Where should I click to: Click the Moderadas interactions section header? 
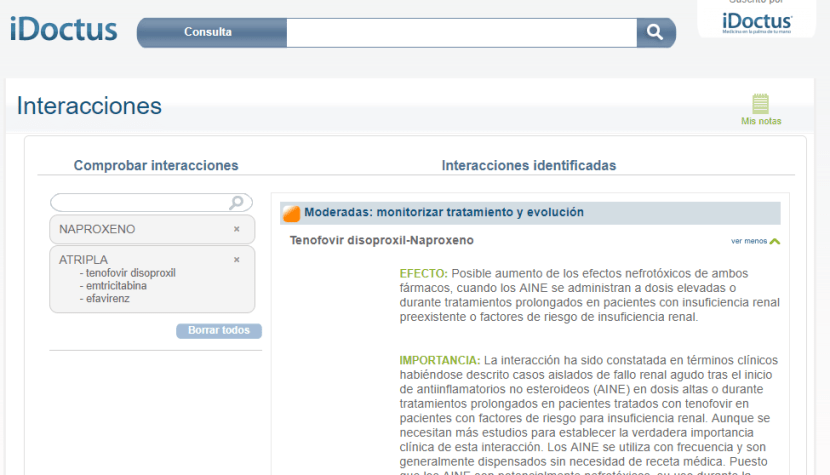[444, 212]
